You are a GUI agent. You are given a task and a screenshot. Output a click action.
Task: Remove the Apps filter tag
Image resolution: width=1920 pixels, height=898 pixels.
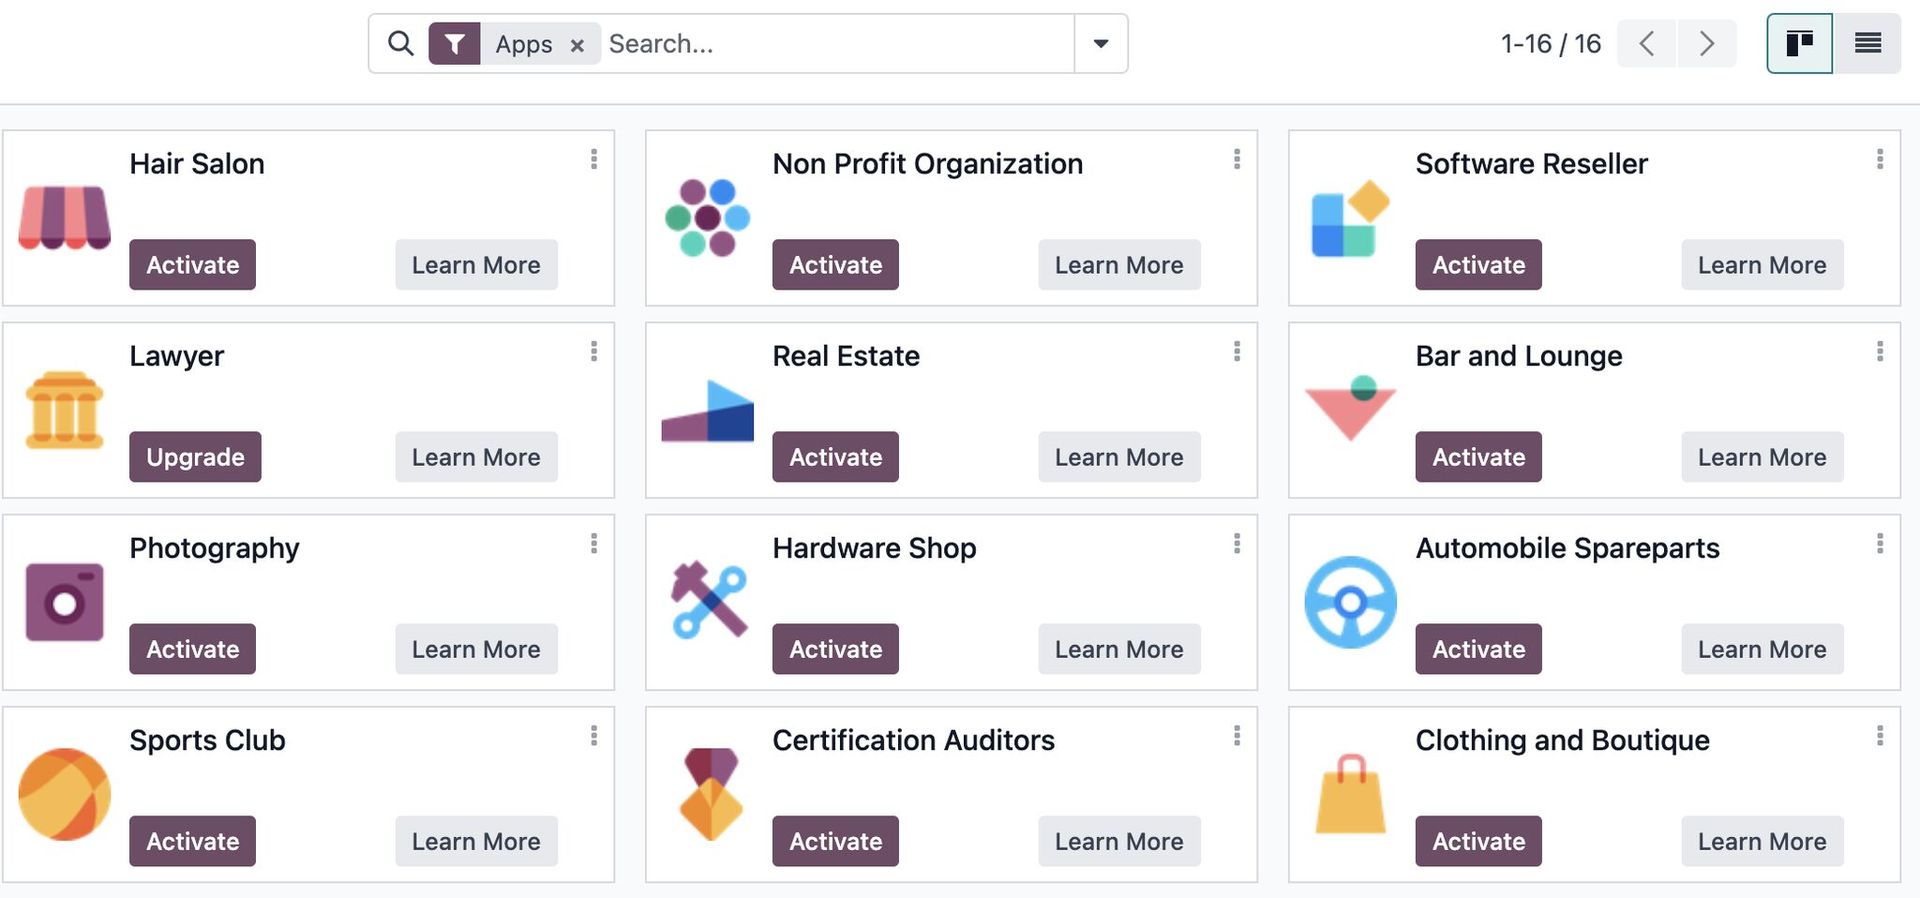tap(577, 44)
